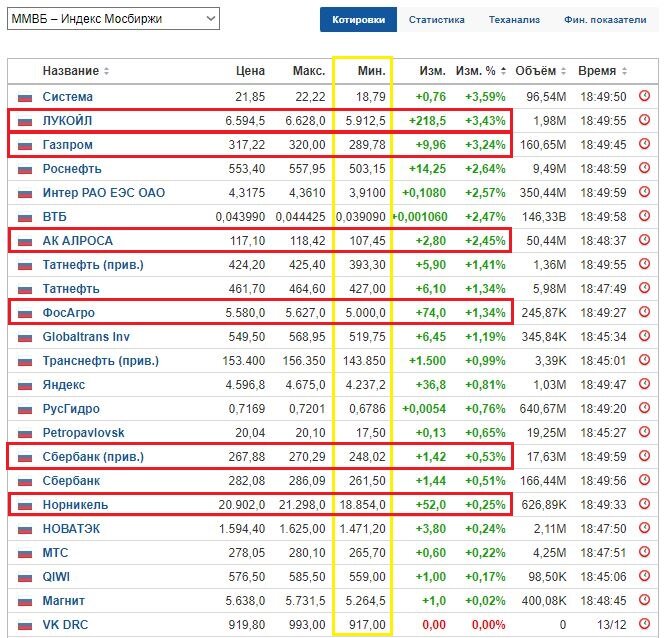665x638 pixels.
Task: Click the clock icon in Газпром row
Action: (x=644, y=144)
